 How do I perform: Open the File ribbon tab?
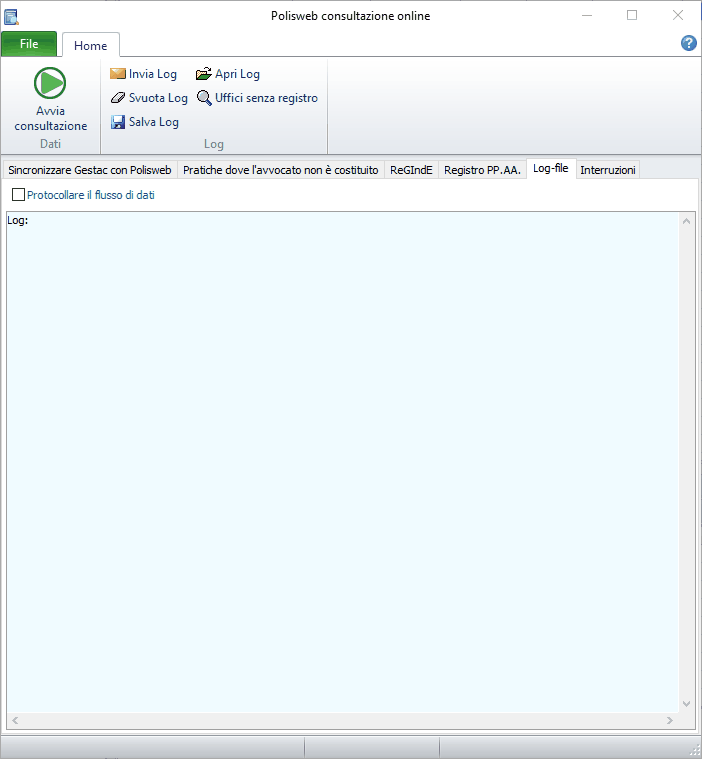coord(29,44)
